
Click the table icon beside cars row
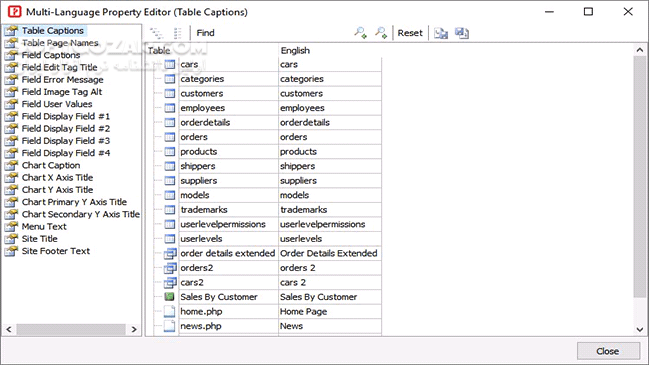(170, 64)
